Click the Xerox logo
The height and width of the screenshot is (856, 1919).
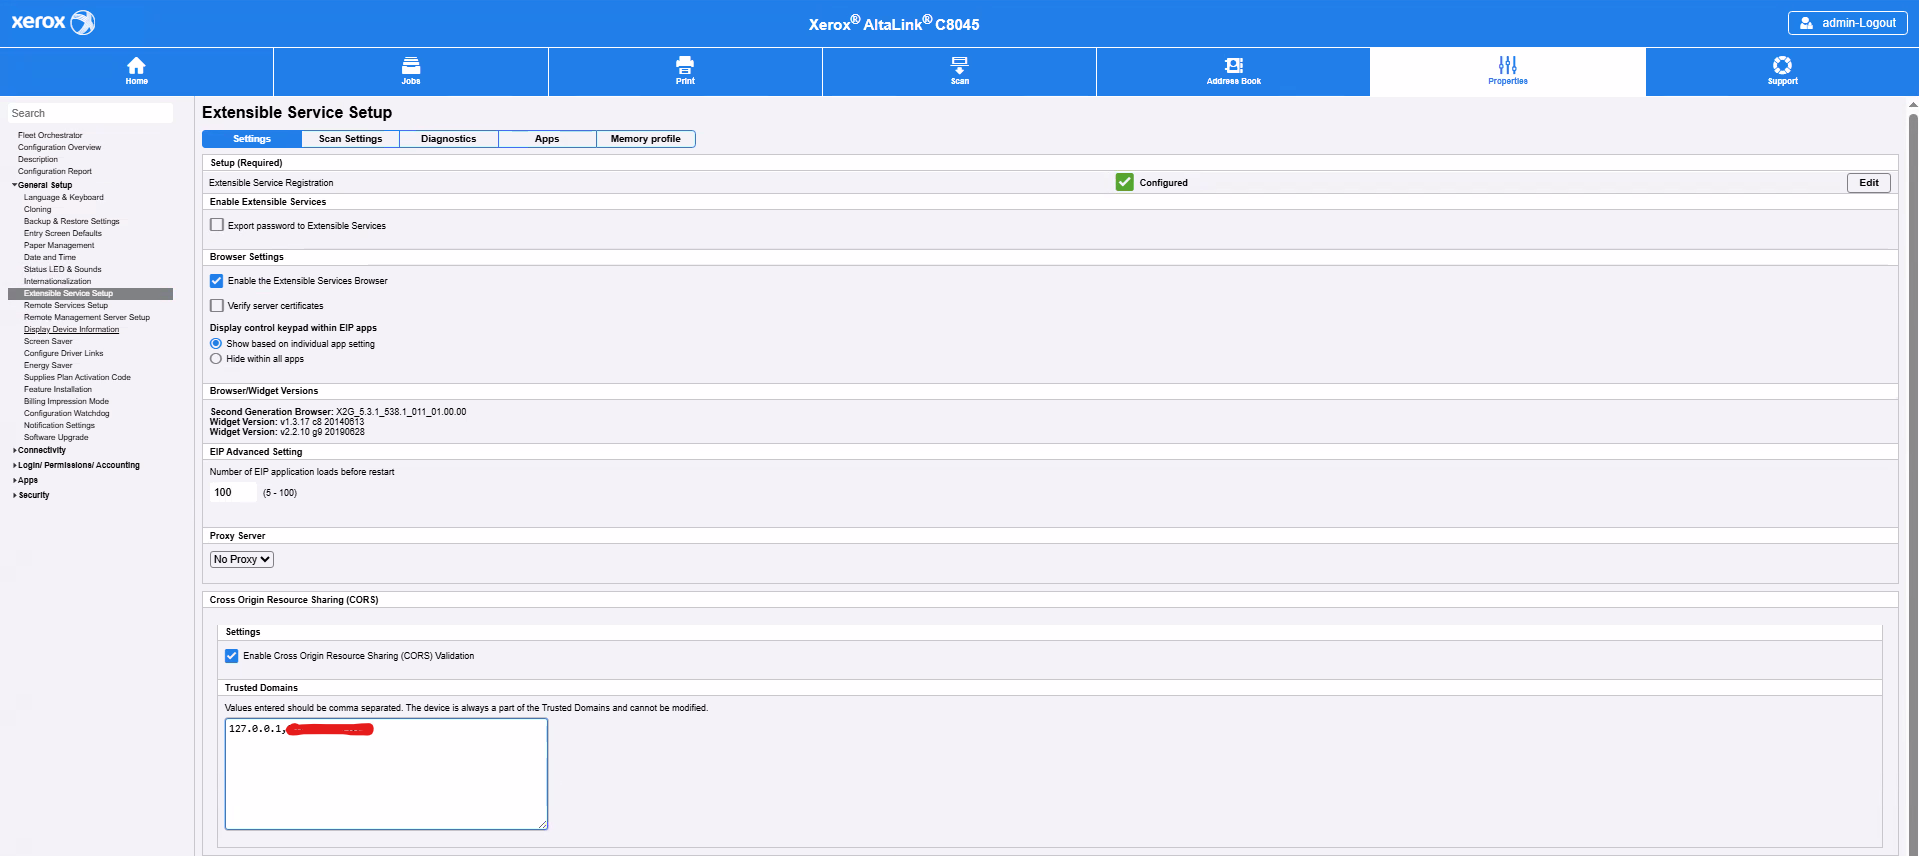pos(53,22)
